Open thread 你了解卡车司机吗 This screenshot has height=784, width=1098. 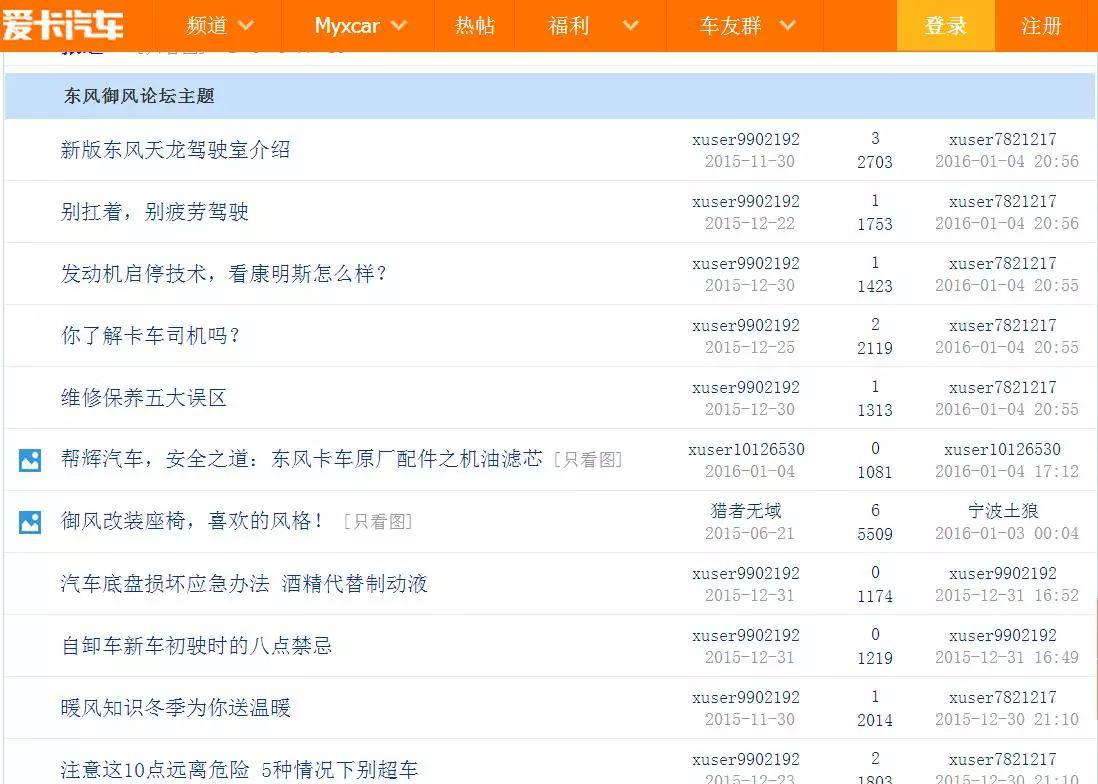click(150, 336)
